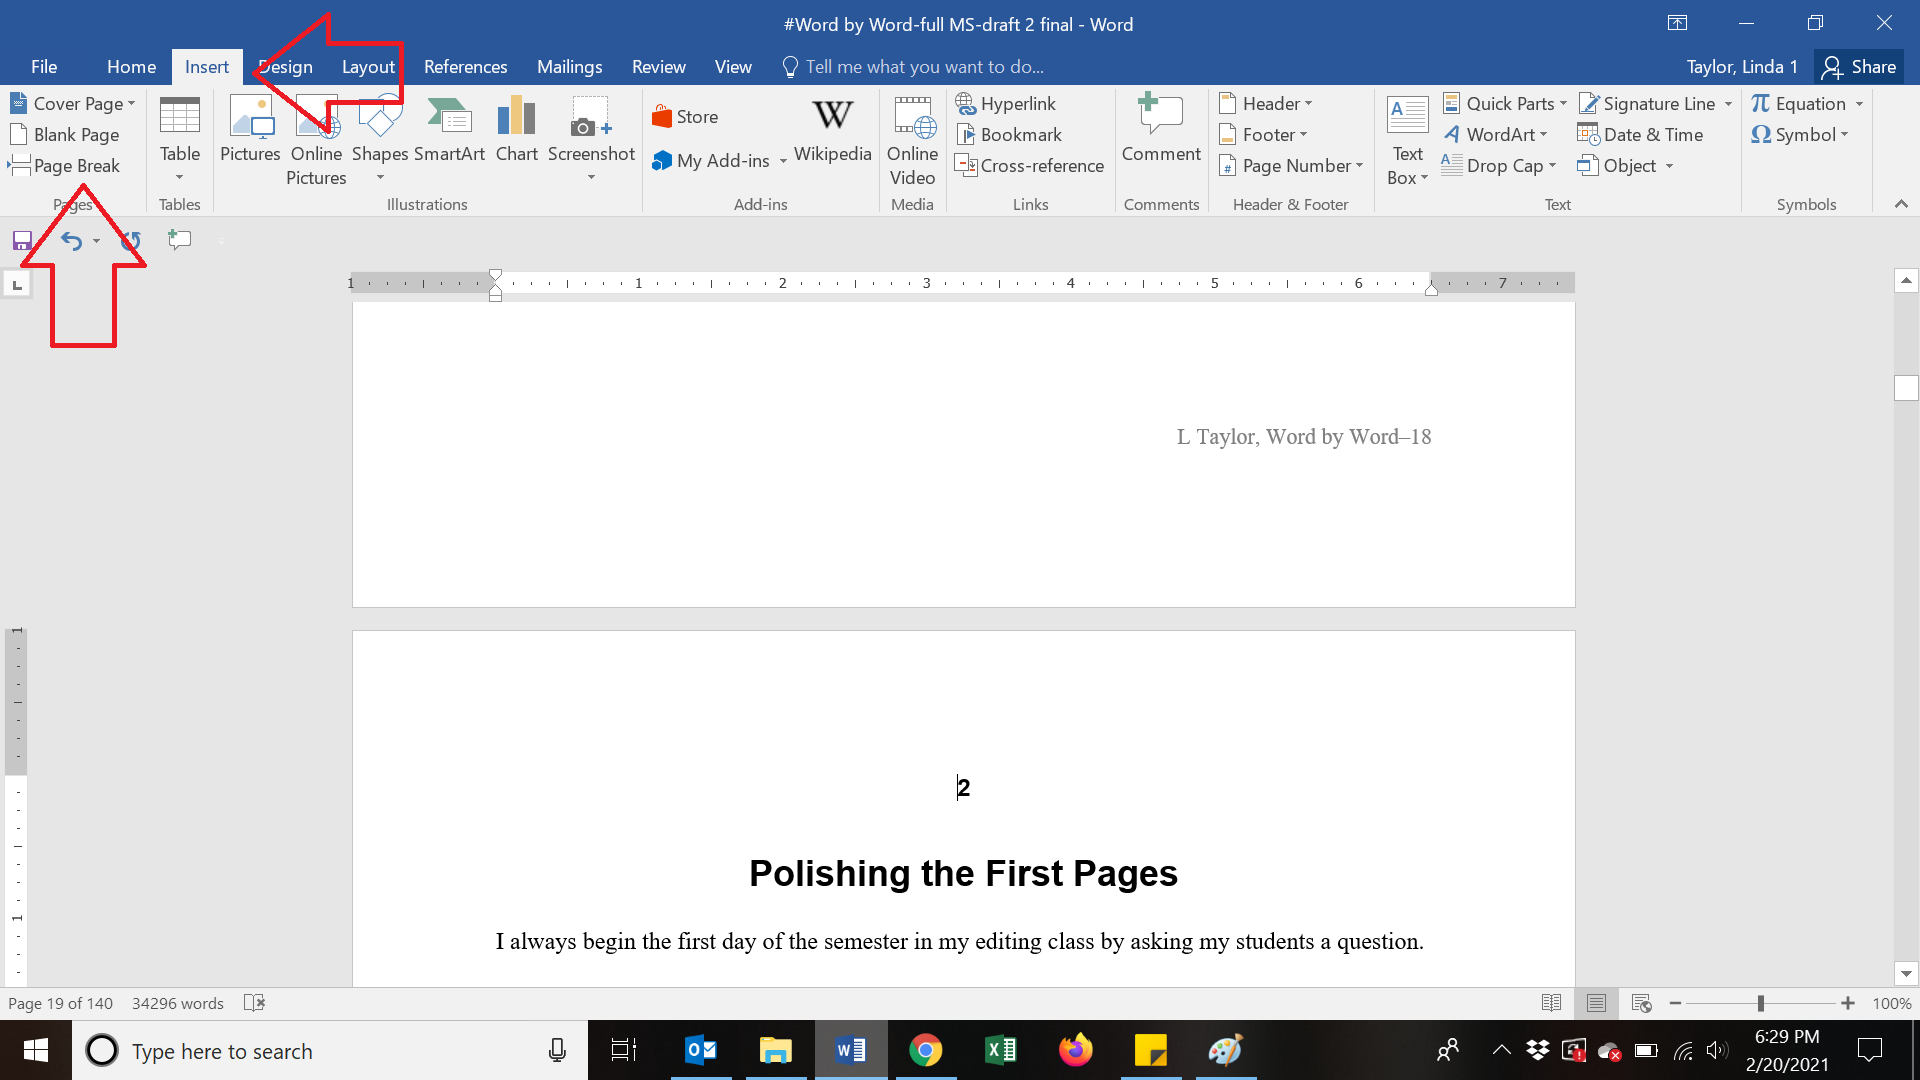Insert a Table

click(180, 130)
